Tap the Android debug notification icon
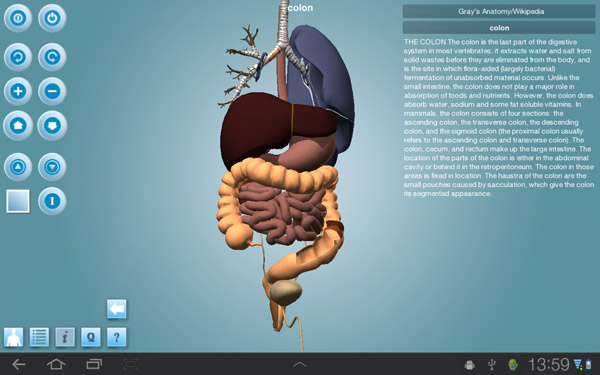The width and height of the screenshot is (600, 375). click(470, 365)
